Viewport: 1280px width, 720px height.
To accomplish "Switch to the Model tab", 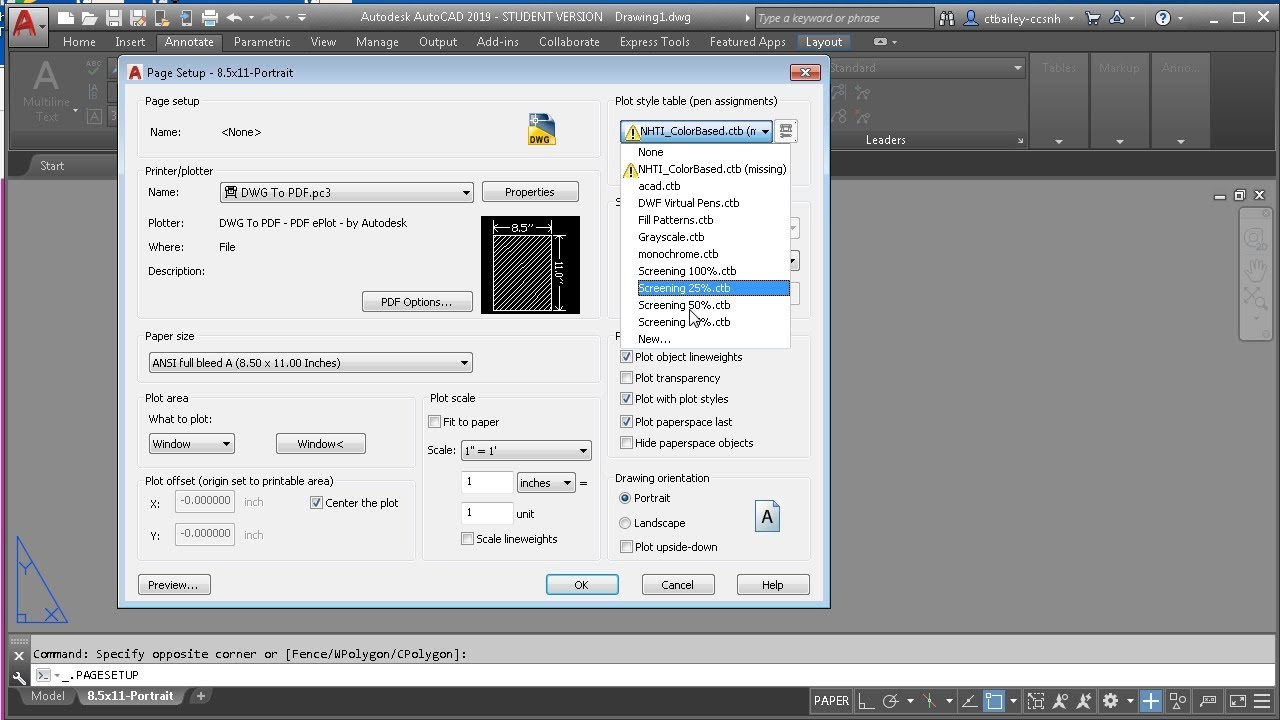I will tap(48, 696).
